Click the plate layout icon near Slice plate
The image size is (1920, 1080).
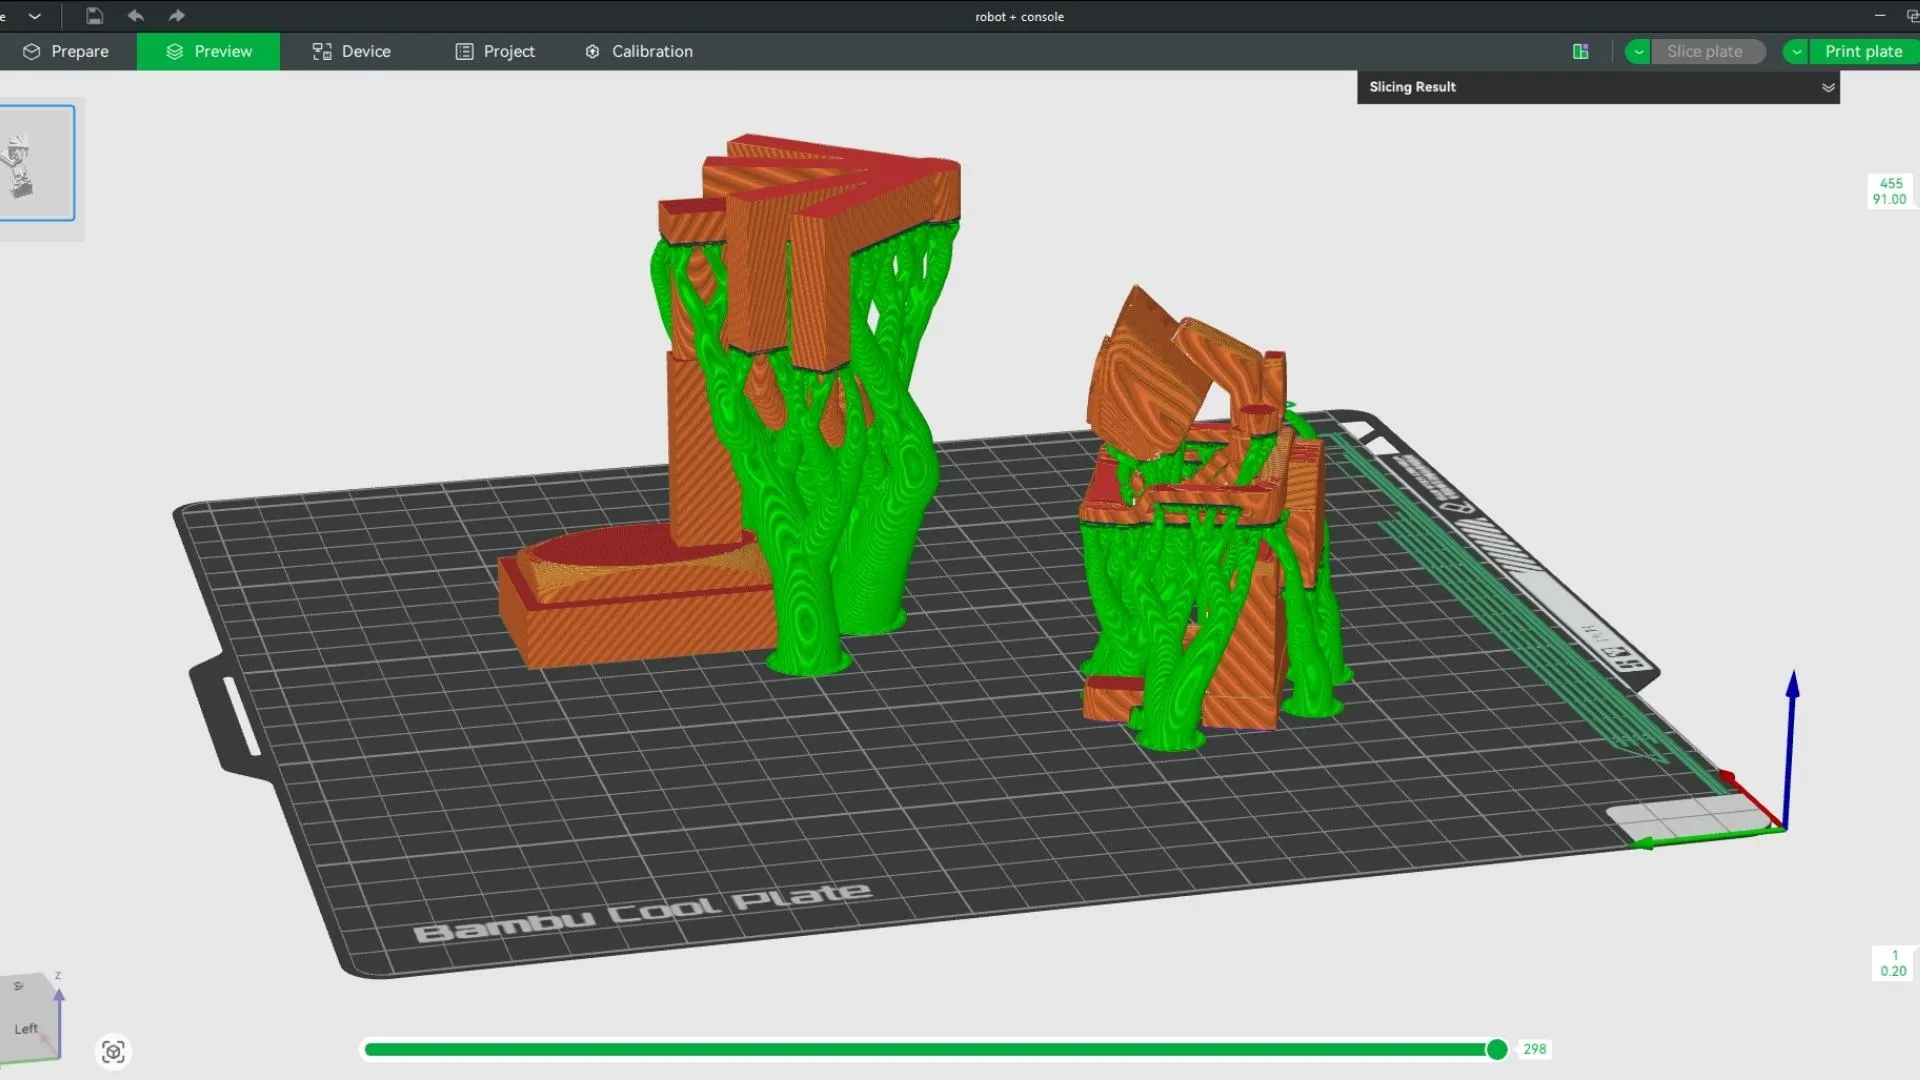click(1581, 52)
